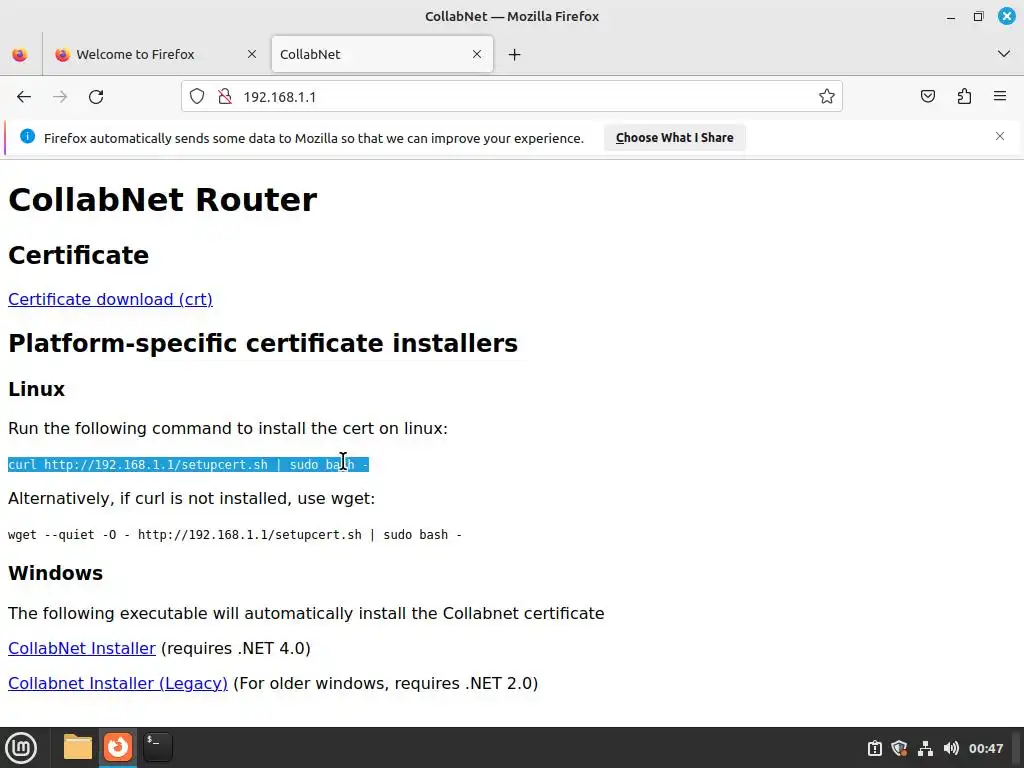Viewport: 1024px width, 768px height.
Task: Open the Extensions puzzle icon
Action: click(x=964, y=97)
